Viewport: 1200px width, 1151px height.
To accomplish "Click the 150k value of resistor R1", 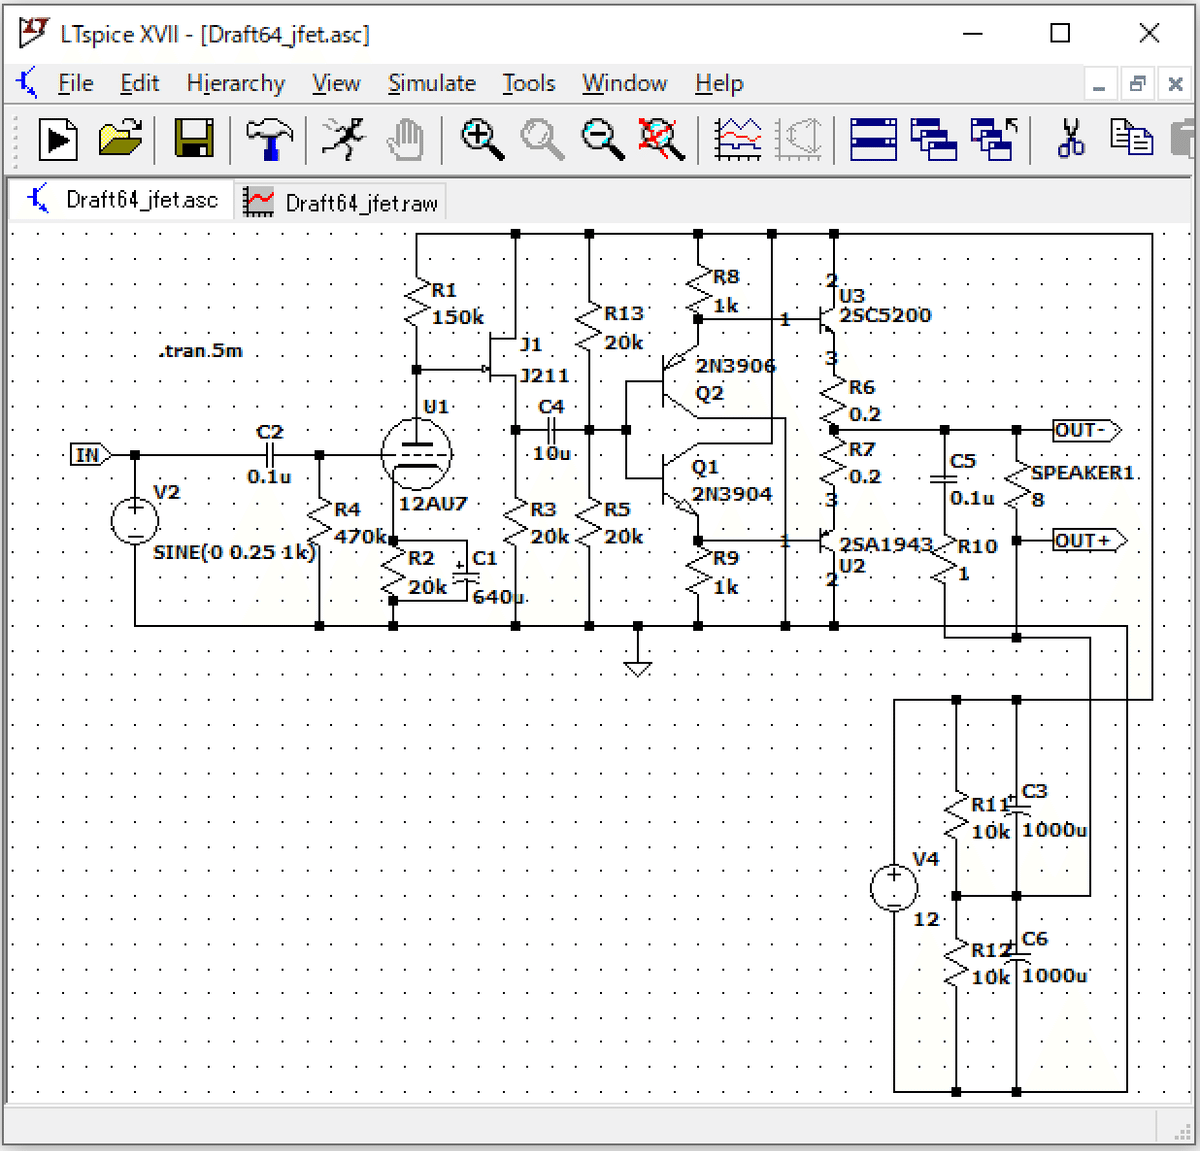I will click(458, 317).
